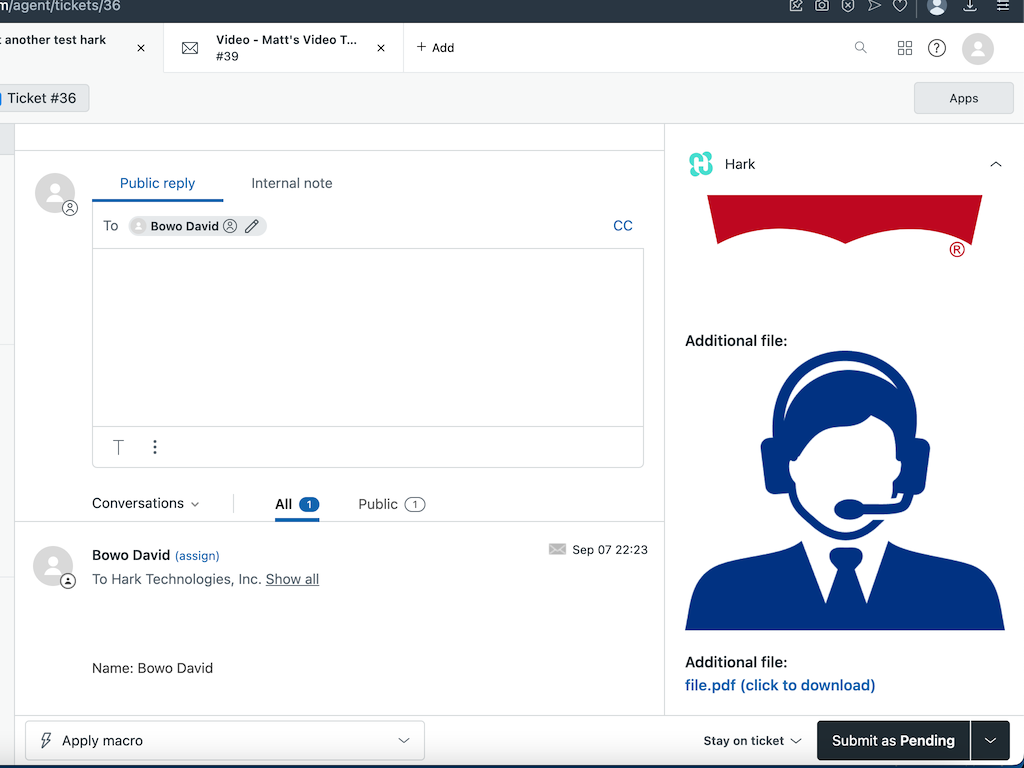The height and width of the screenshot is (768, 1024).
Task: Open the text formatting T icon
Action: (118, 447)
